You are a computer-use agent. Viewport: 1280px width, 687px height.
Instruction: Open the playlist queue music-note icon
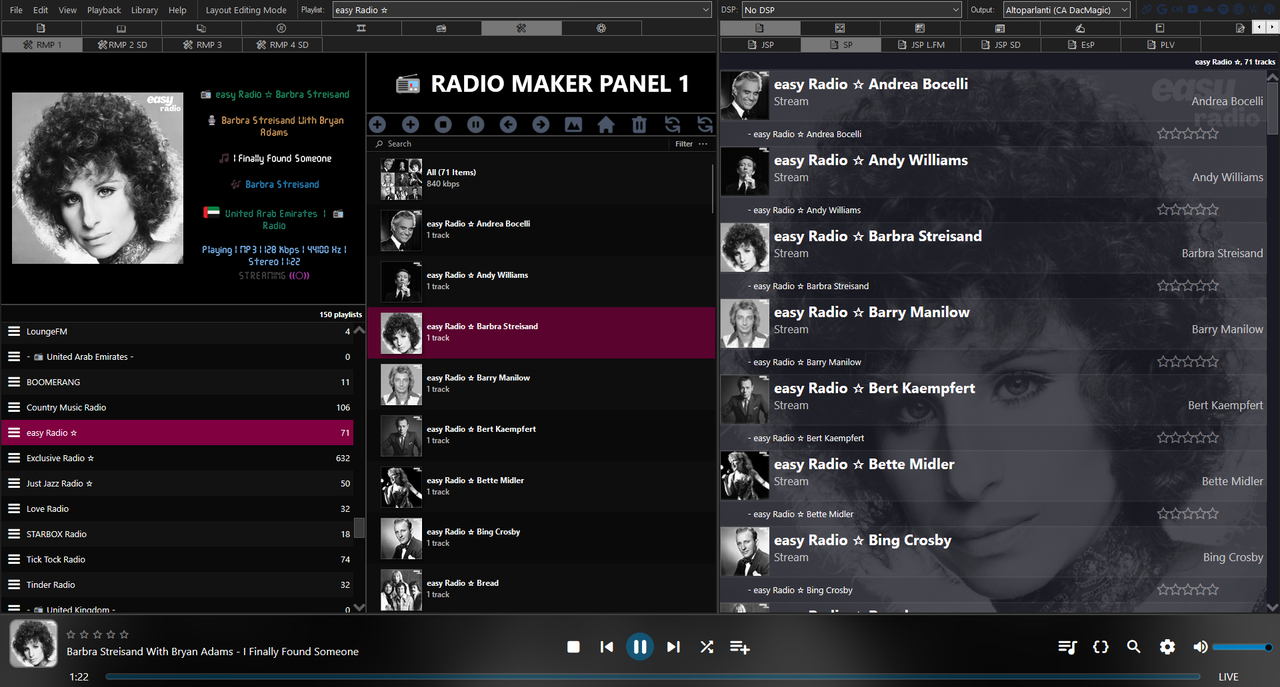[x=1067, y=647]
